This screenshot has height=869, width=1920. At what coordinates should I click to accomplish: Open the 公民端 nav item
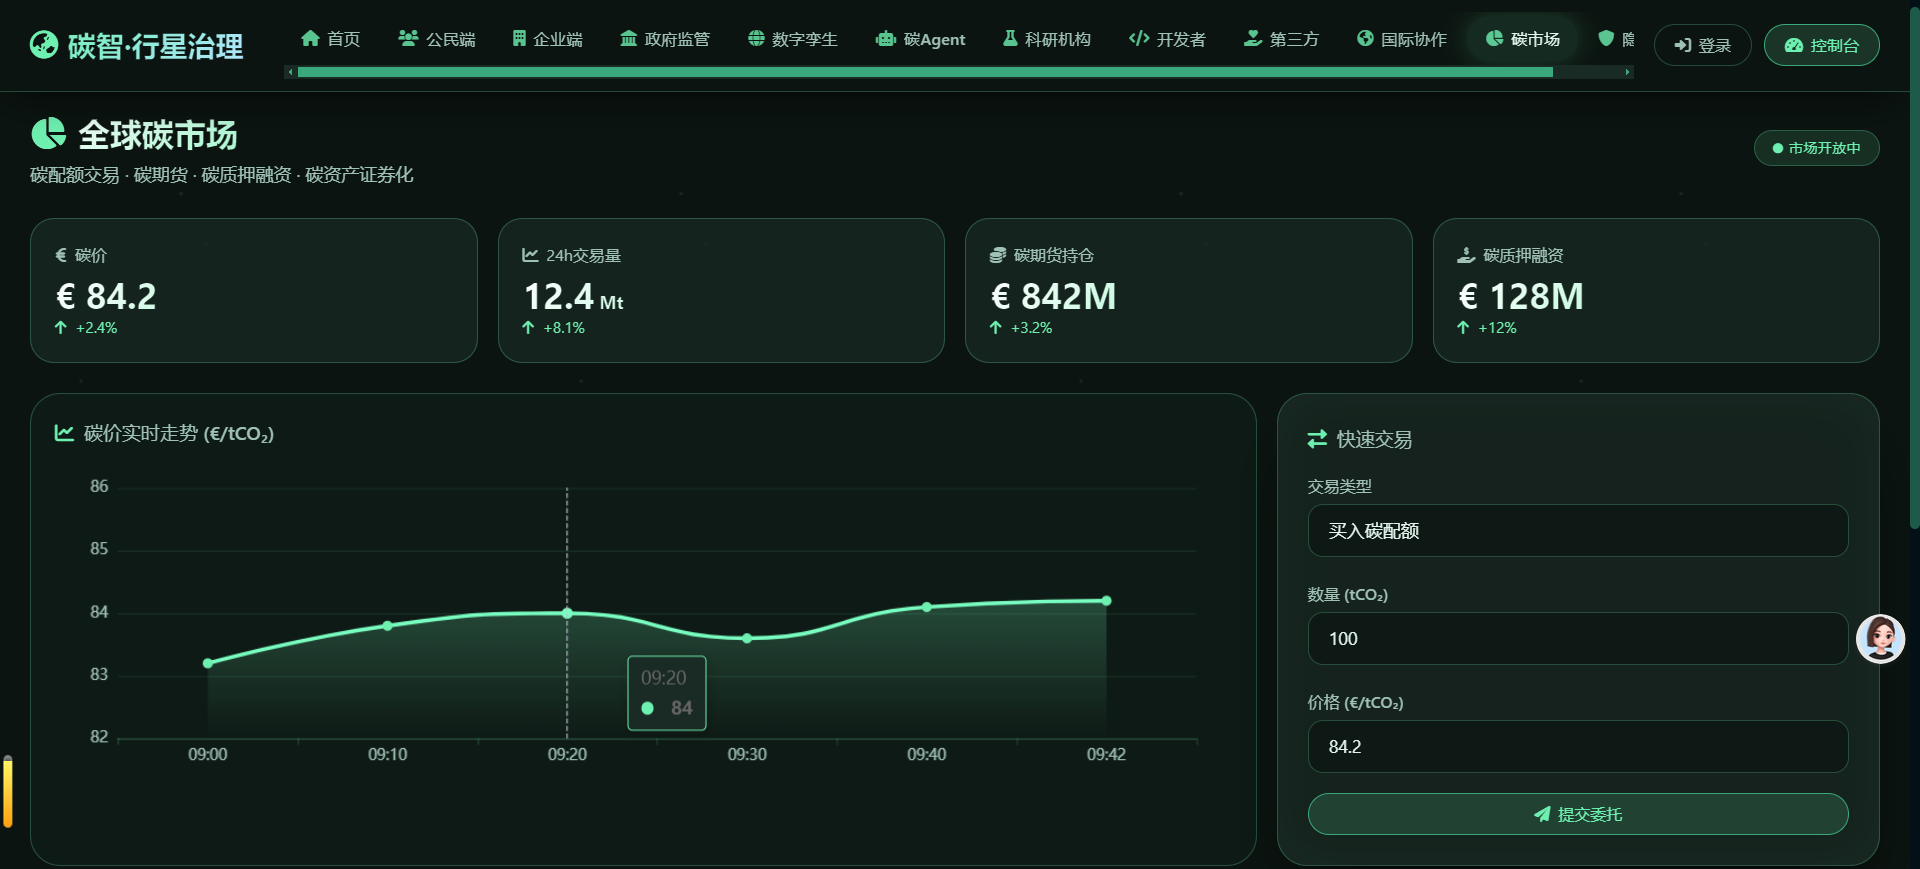coord(437,39)
